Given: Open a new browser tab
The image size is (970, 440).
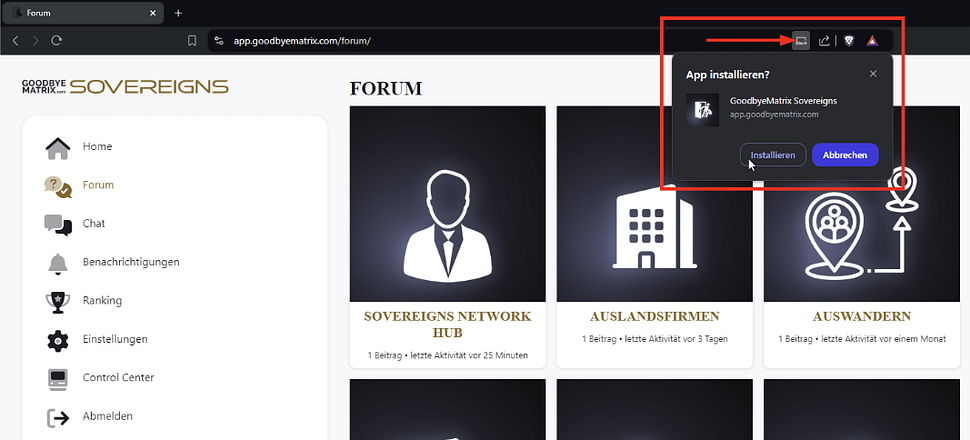Looking at the screenshot, I should [x=178, y=13].
